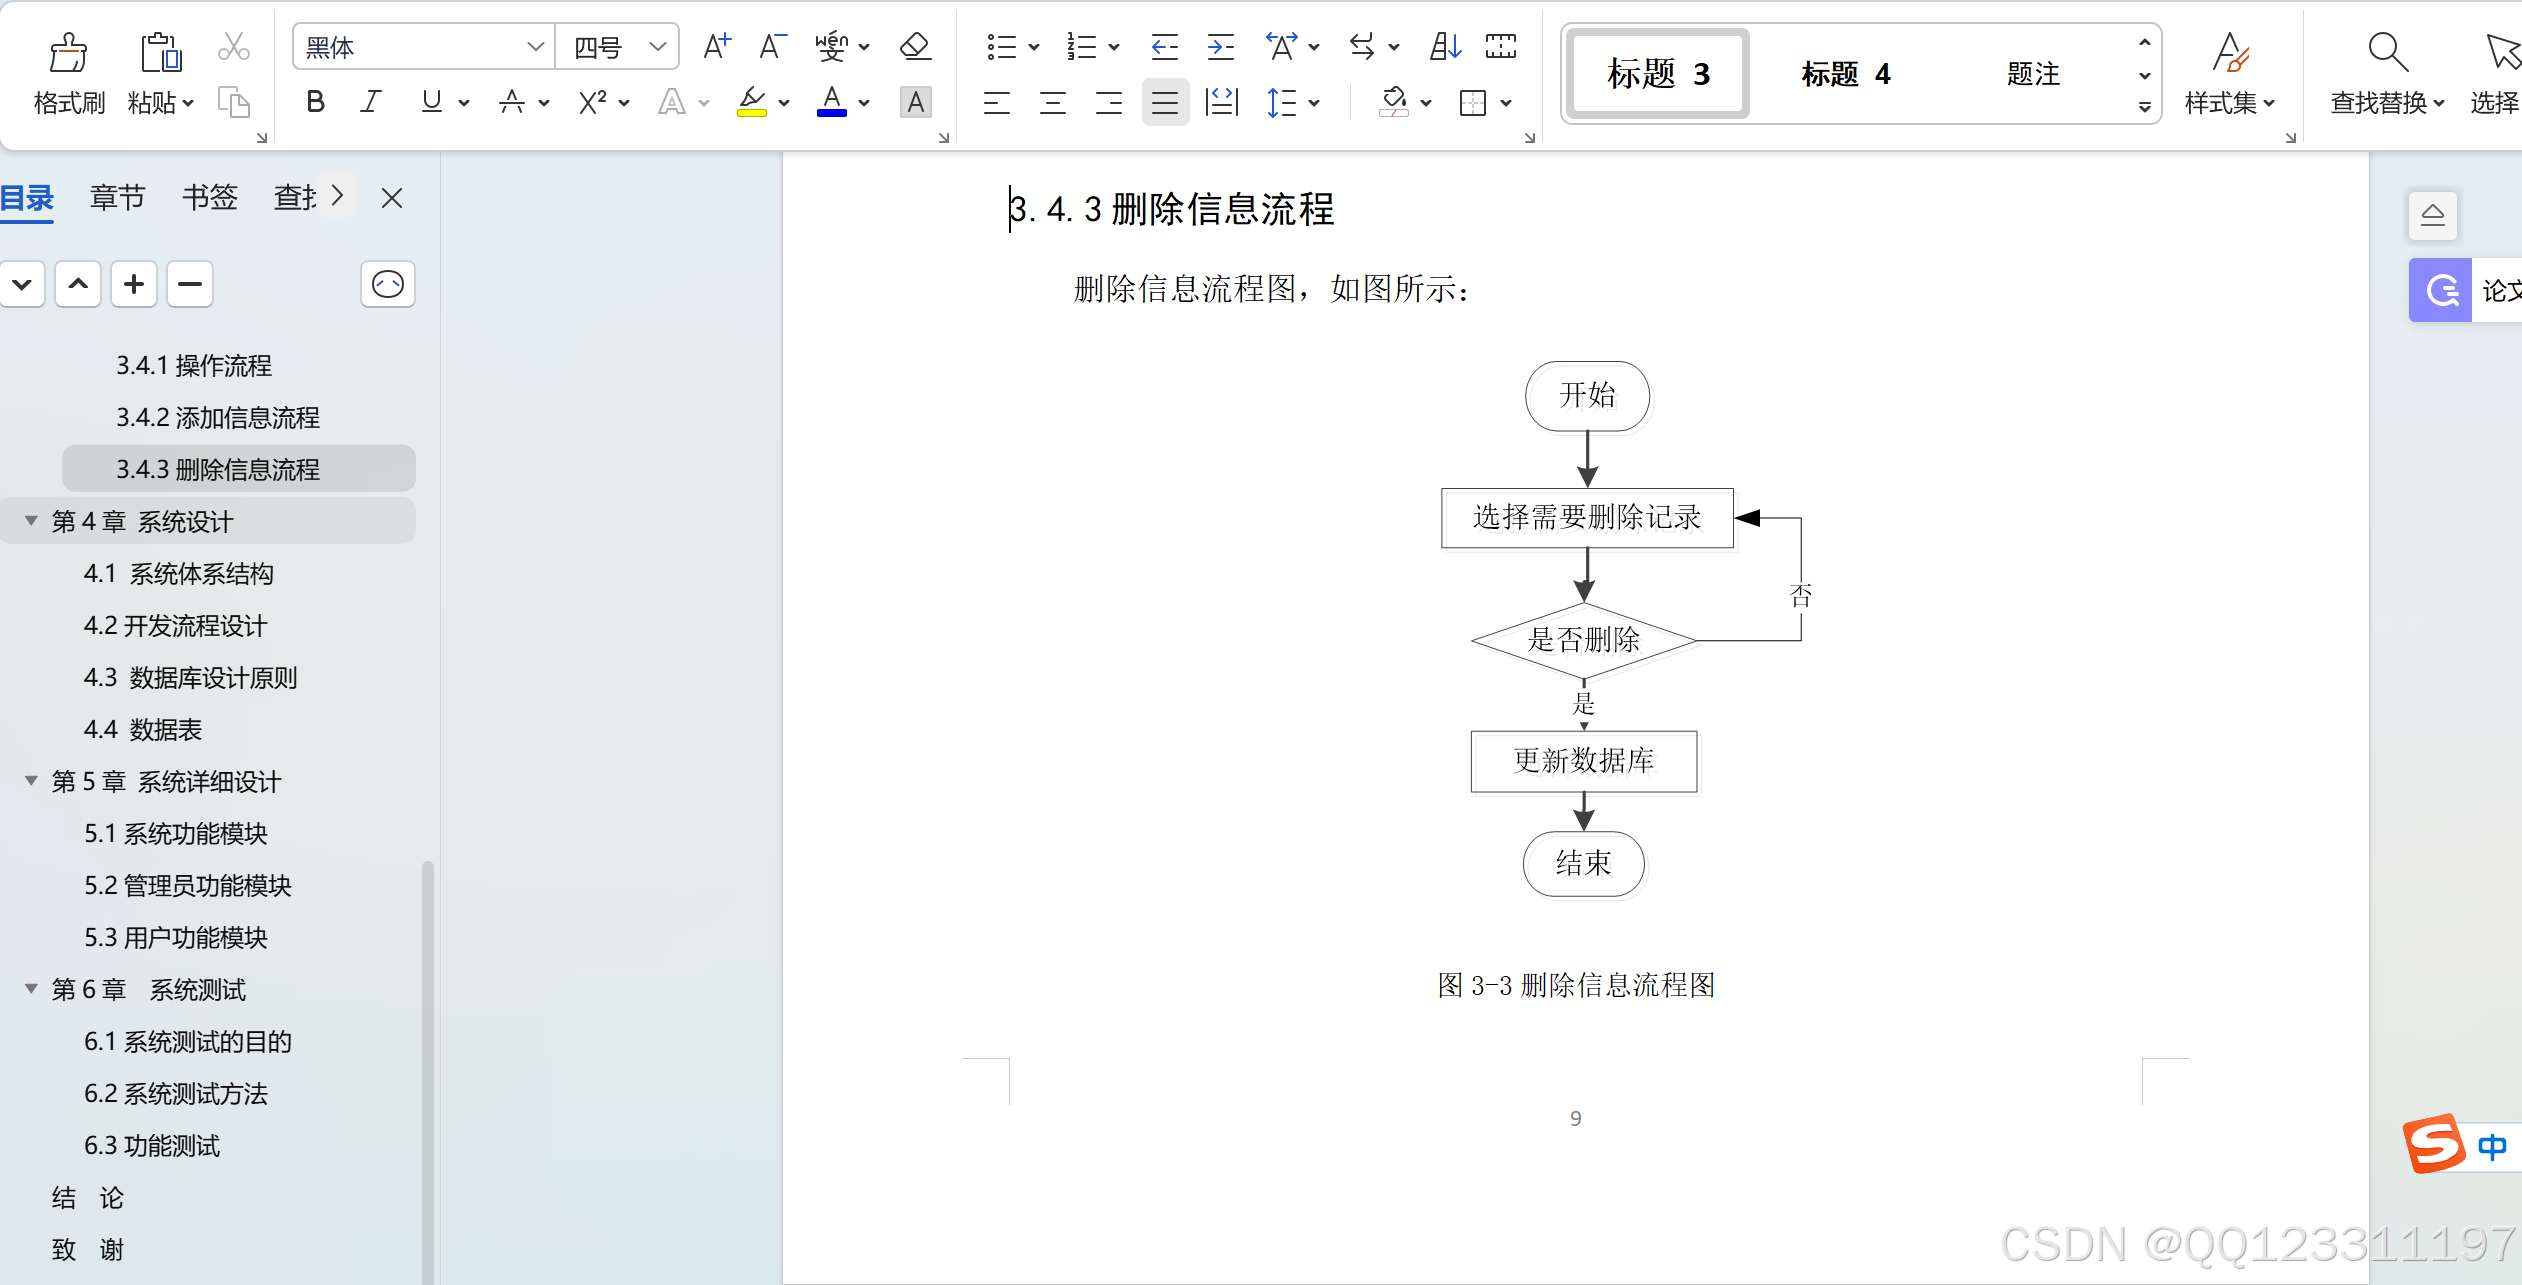Click the increase indent icon

[1220, 46]
